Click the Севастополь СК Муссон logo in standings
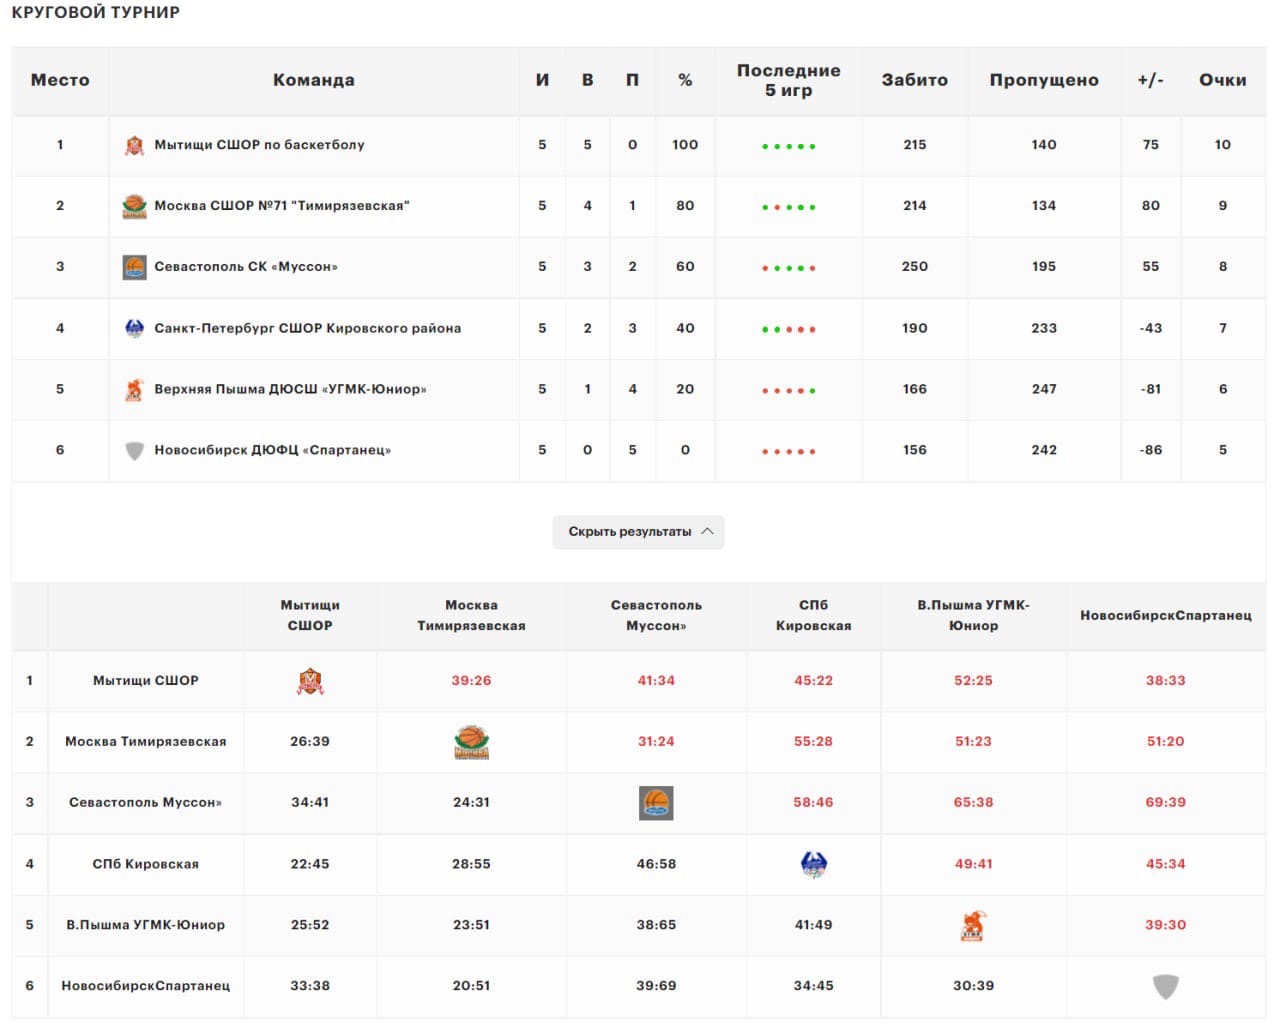 134,267
